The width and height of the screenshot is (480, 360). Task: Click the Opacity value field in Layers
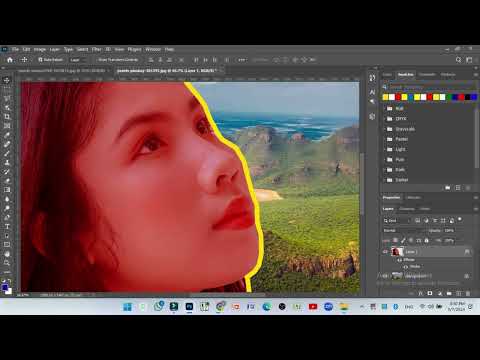click(449, 230)
